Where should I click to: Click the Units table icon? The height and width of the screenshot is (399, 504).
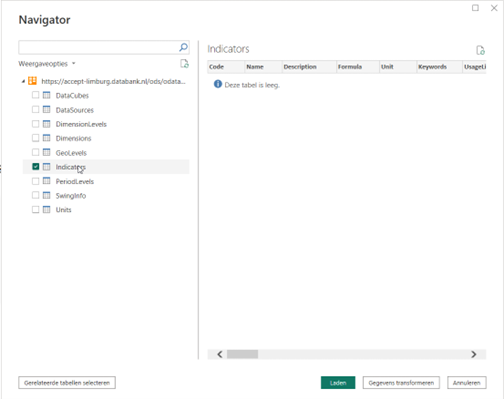click(x=47, y=209)
